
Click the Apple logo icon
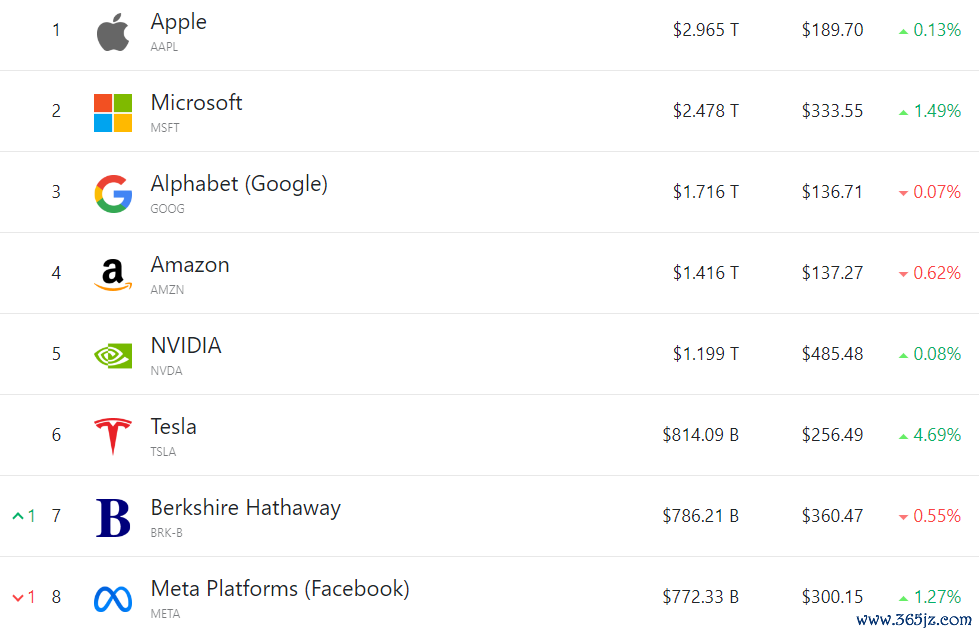click(x=113, y=32)
